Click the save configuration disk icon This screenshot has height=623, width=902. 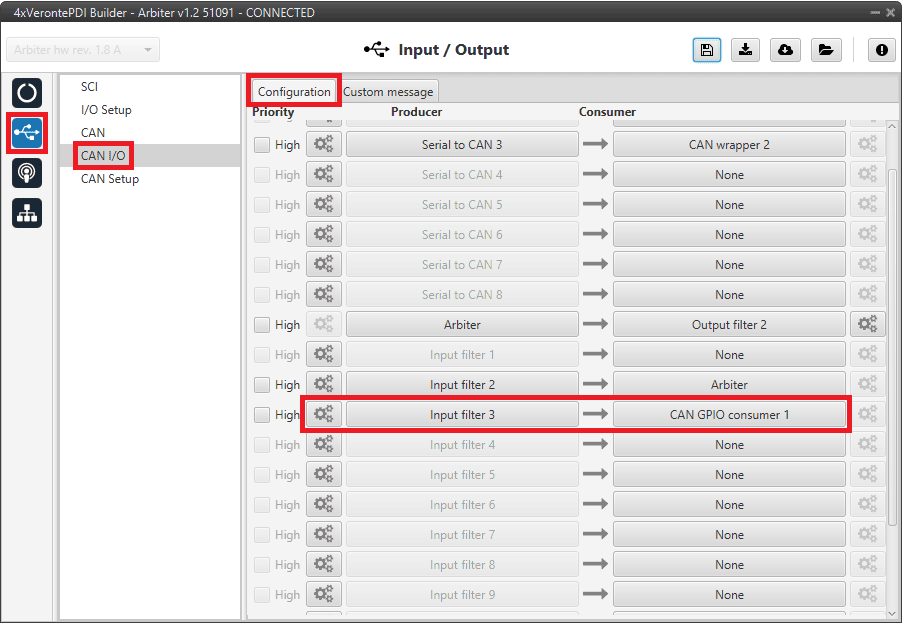(707, 50)
